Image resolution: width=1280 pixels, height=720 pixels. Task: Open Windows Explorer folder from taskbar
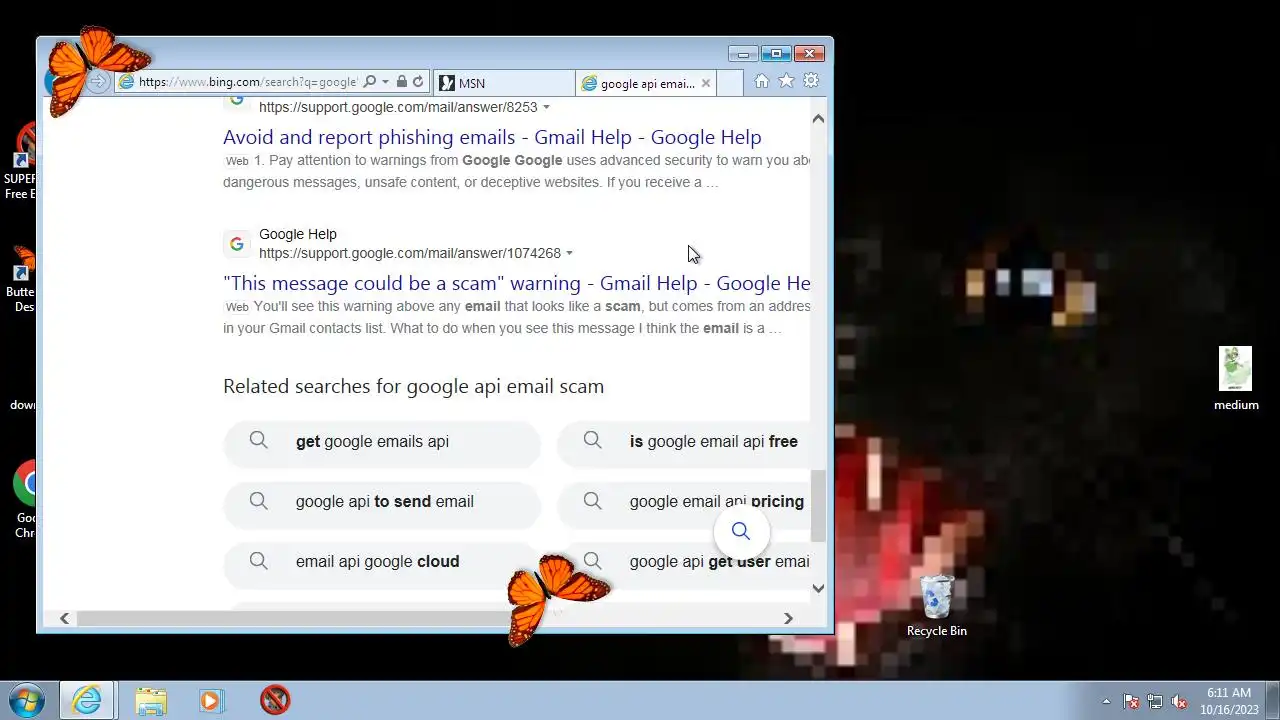[x=151, y=700]
